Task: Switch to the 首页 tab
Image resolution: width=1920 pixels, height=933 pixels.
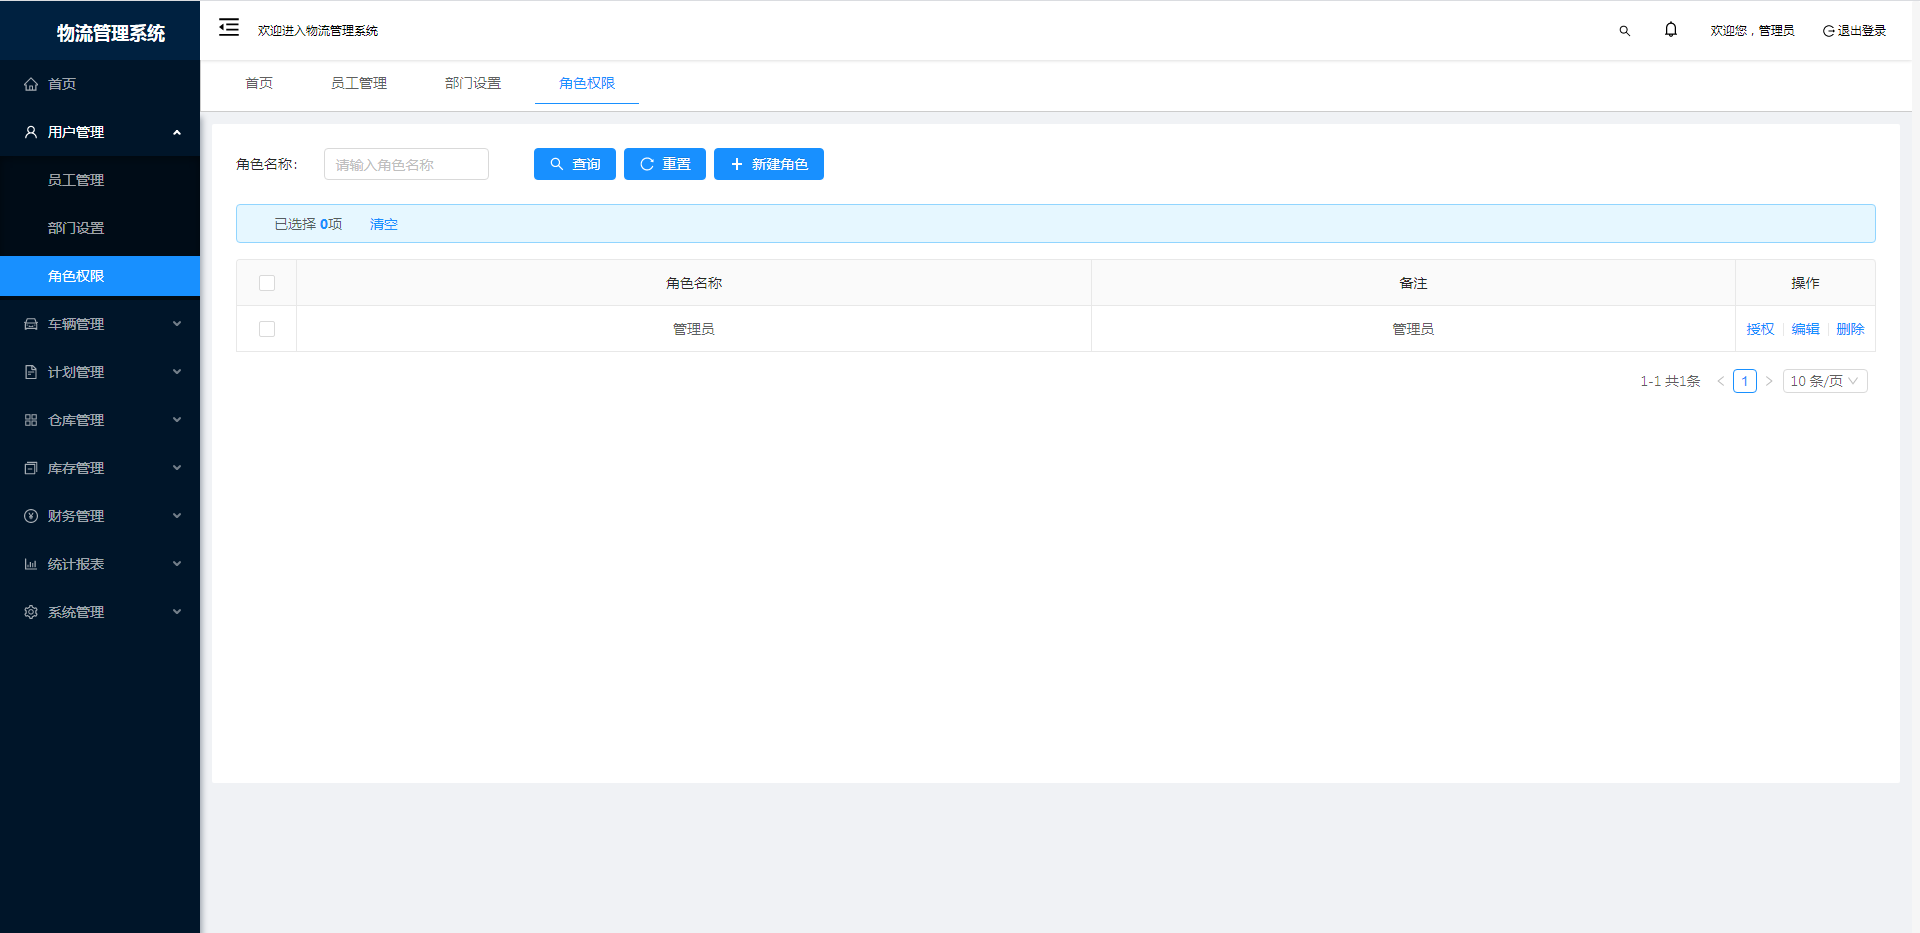Action: (259, 83)
